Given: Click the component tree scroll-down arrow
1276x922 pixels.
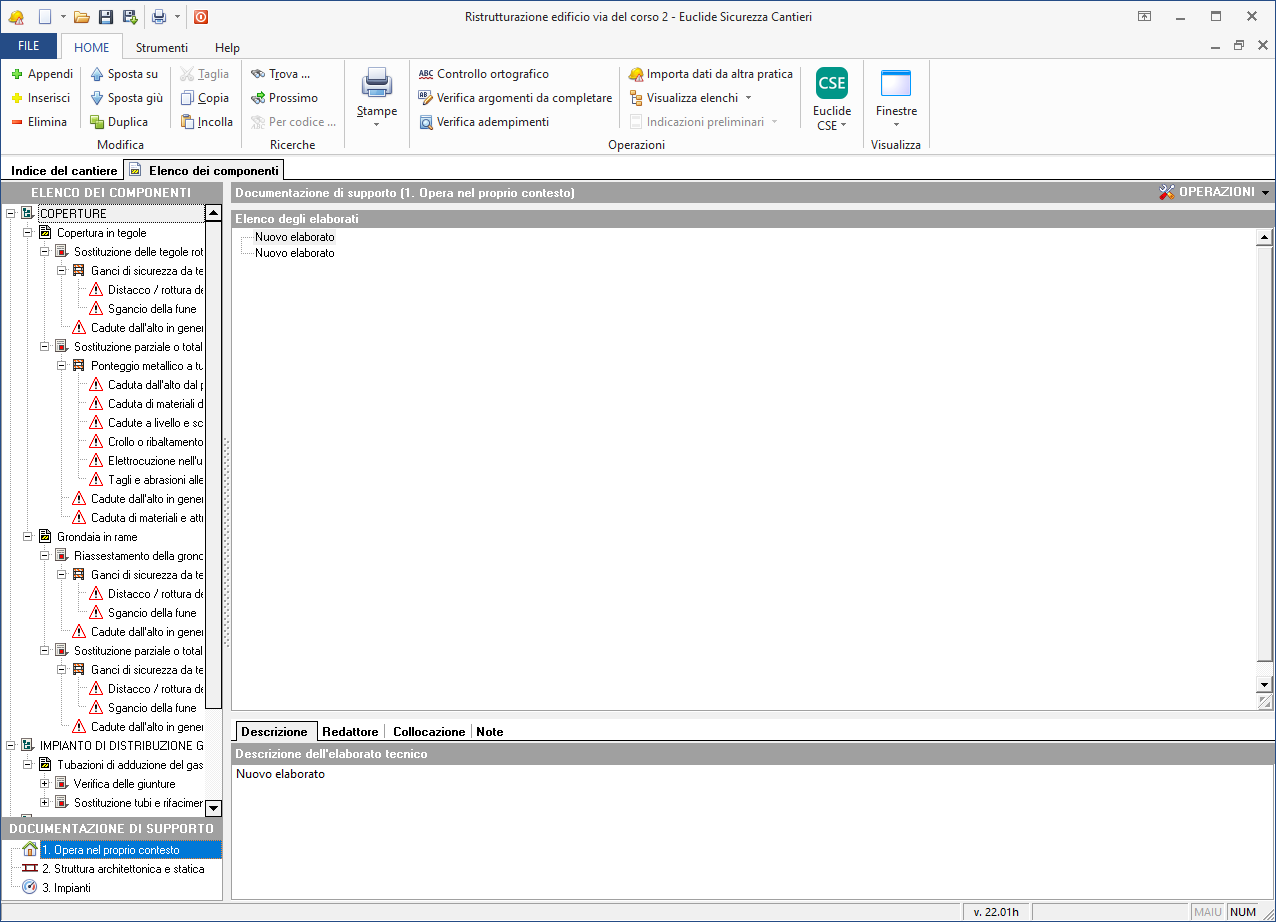Looking at the screenshot, I should coord(213,808).
